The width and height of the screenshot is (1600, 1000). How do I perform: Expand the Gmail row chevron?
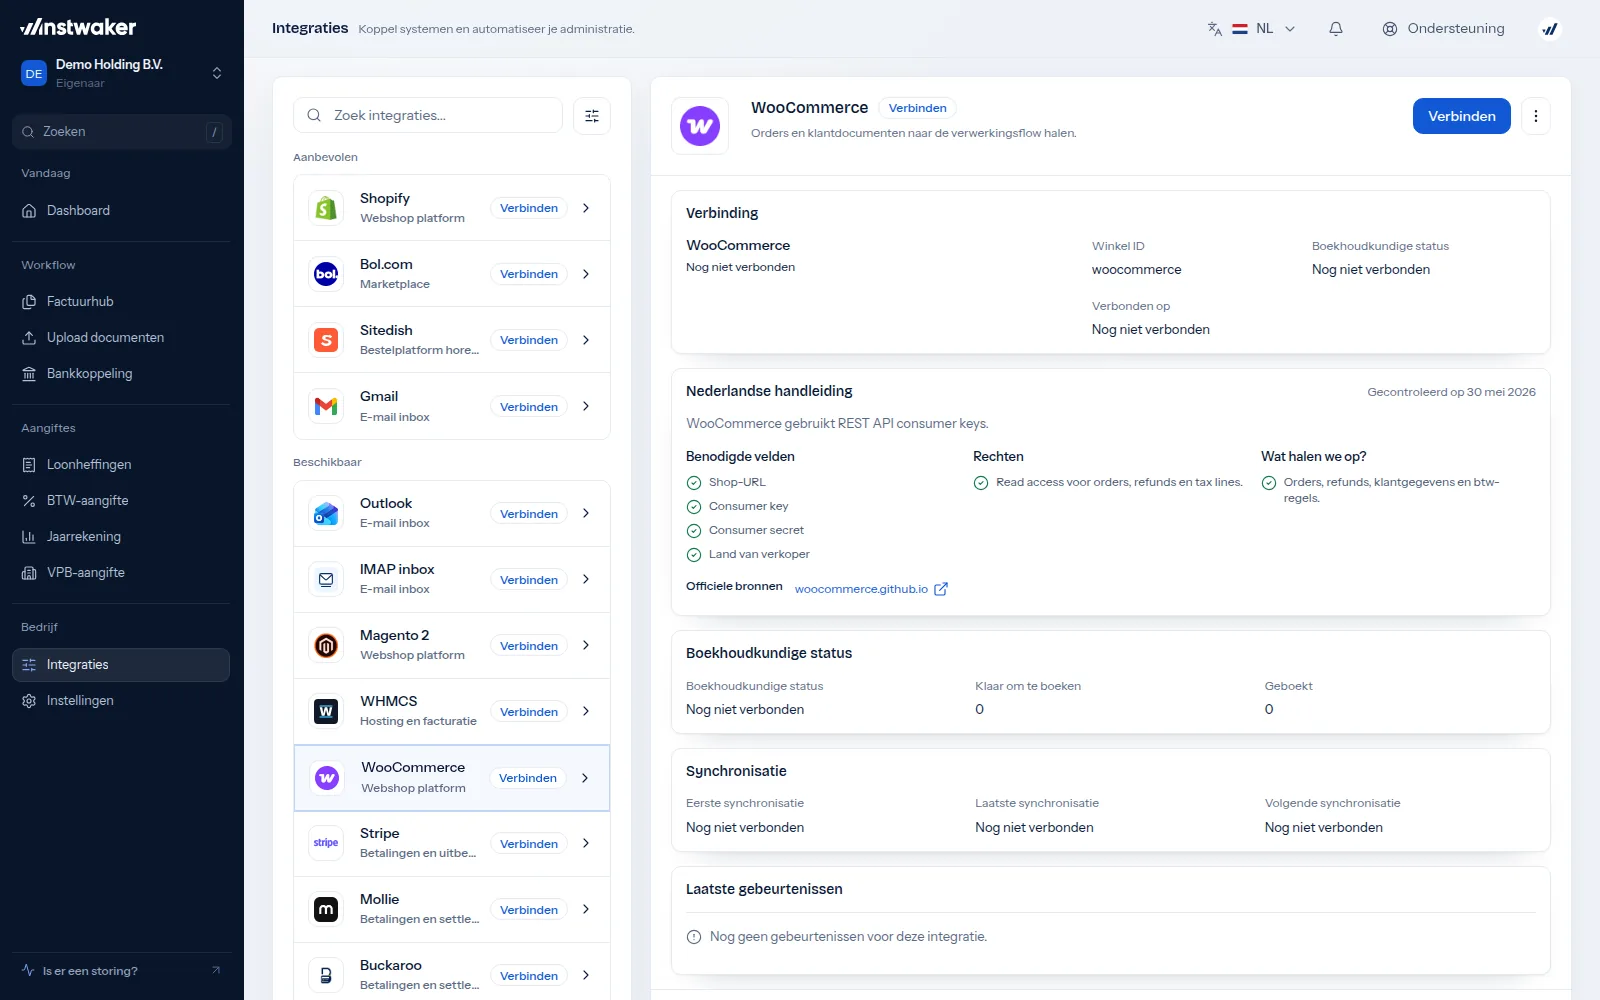click(586, 406)
